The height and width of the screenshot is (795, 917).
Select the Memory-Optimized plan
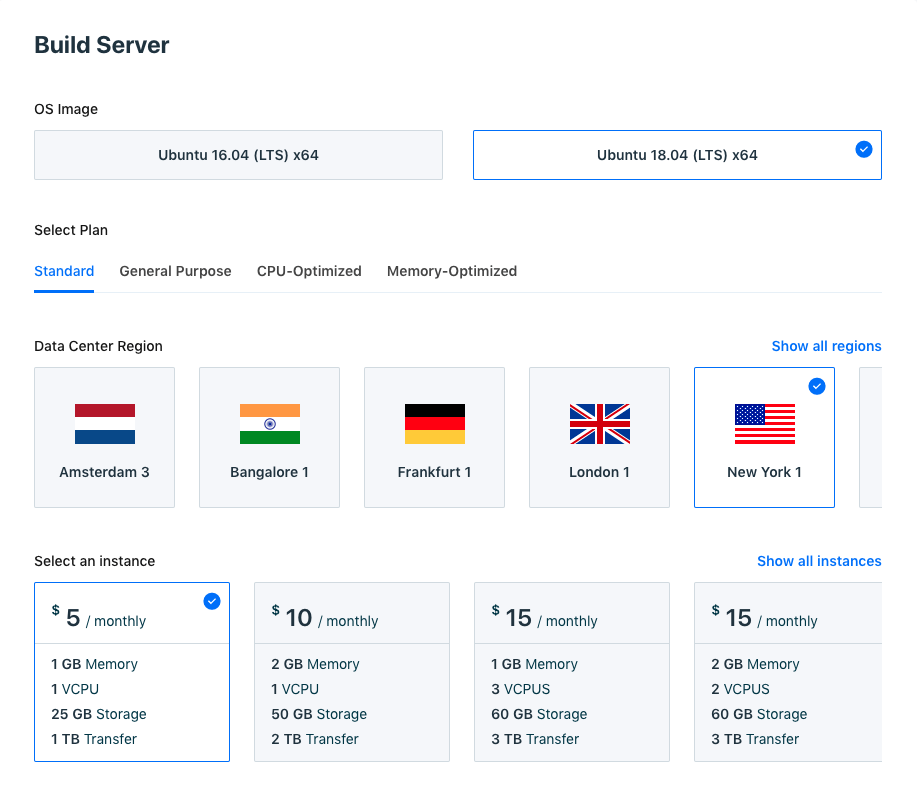pyautogui.click(x=451, y=271)
